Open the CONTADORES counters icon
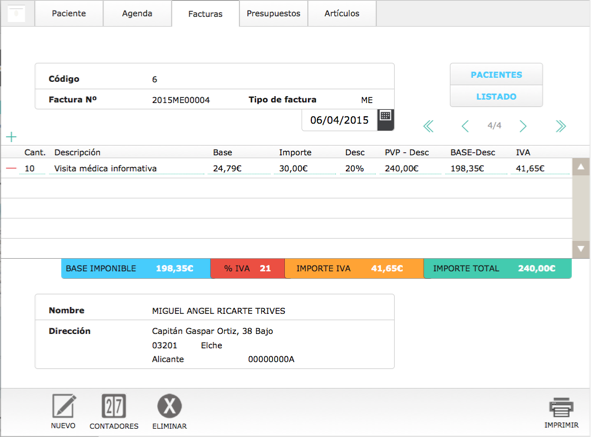The height and width of the screenshot is (437, 591). coord(114,406)
